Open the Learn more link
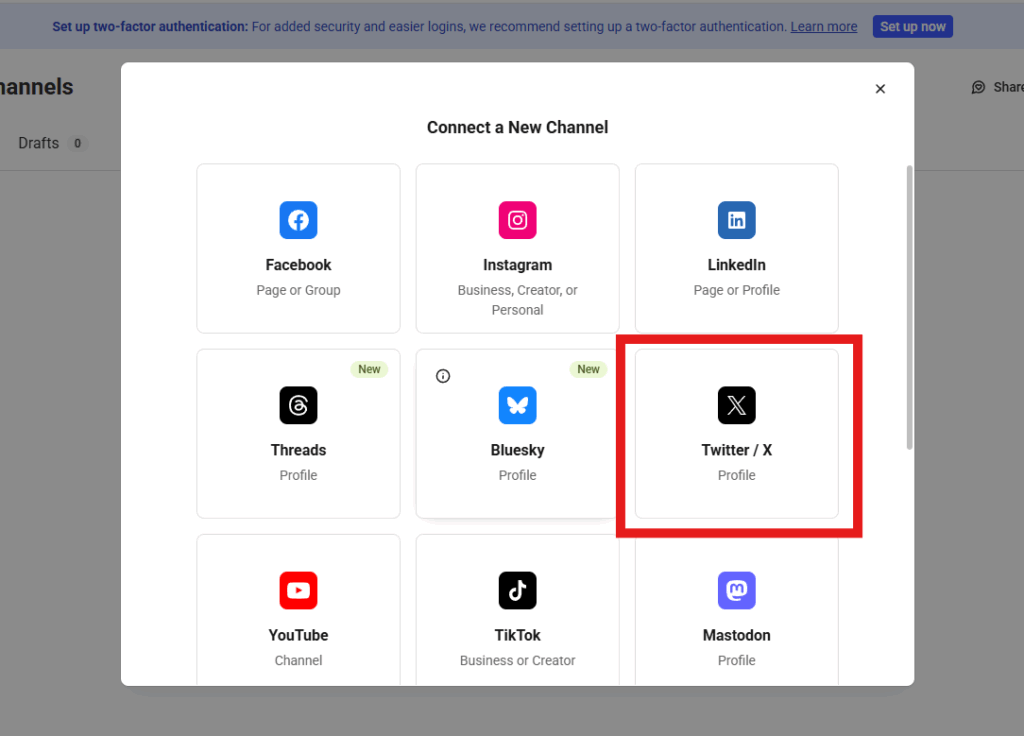 [x=824, y=27]
